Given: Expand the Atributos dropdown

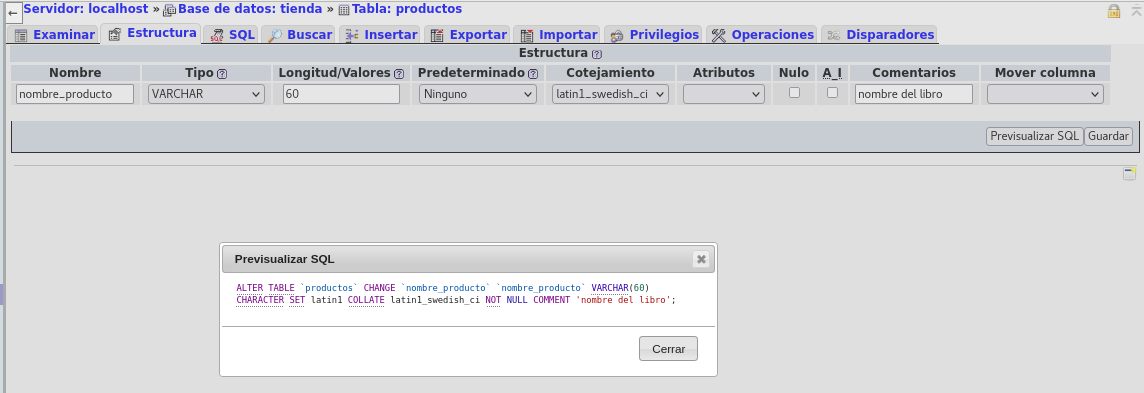Looking at the screenshot, I should 724,94.
